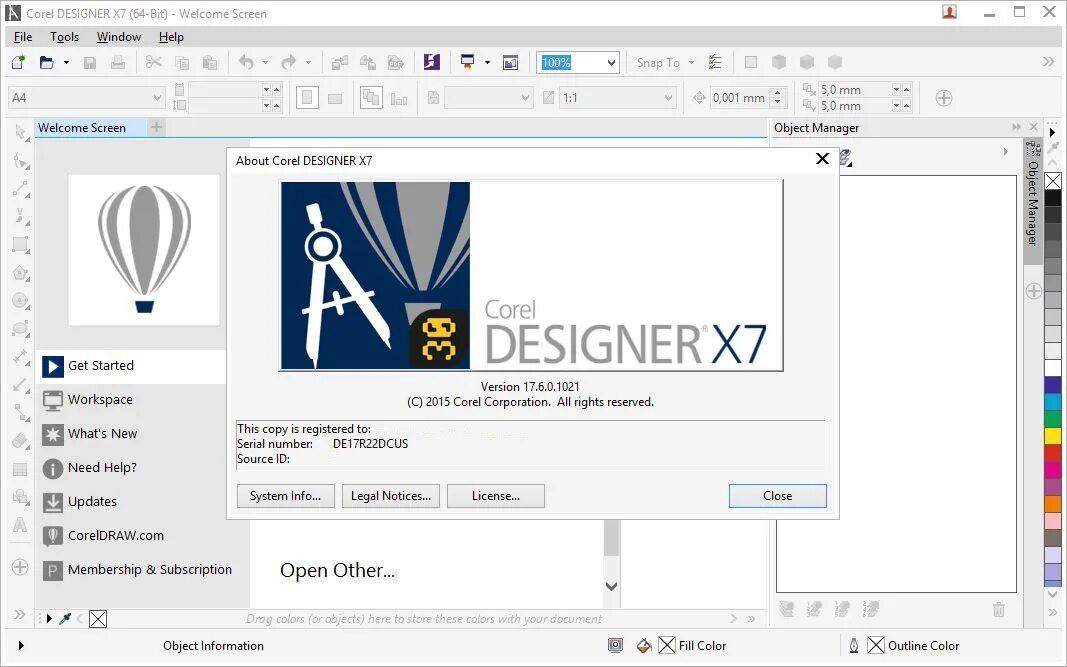The image size is (1067, 667).
Task: Add a new document tab with plus
Action: tap(157, 127)
